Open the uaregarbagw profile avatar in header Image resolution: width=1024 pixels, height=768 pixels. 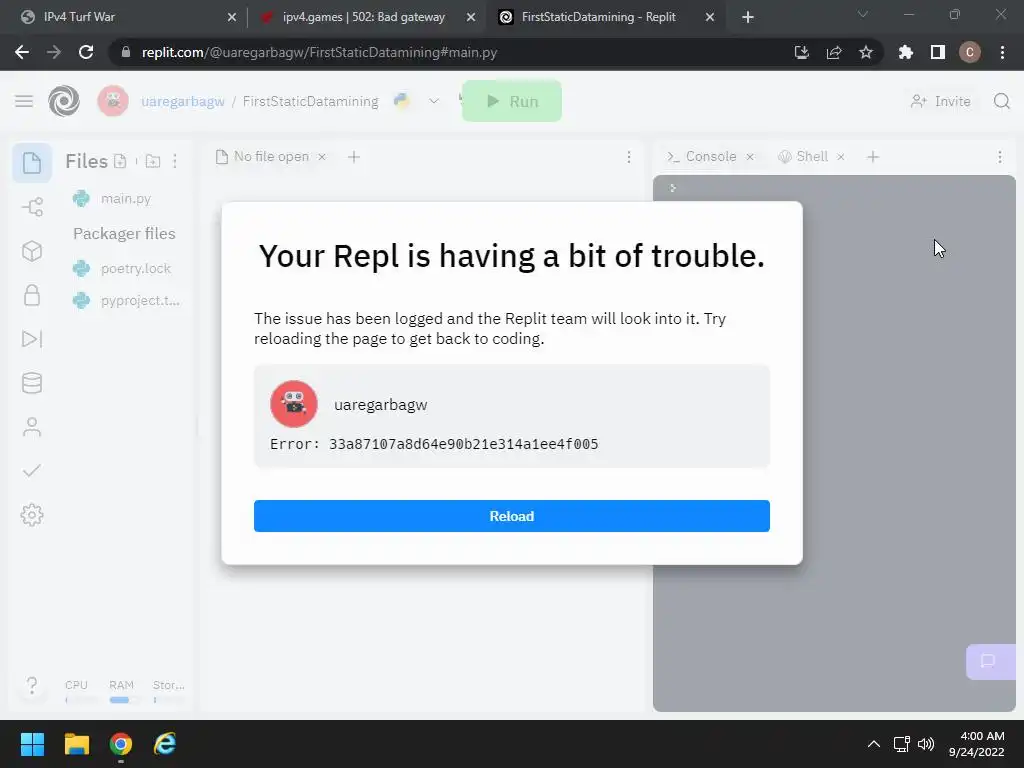113,101
